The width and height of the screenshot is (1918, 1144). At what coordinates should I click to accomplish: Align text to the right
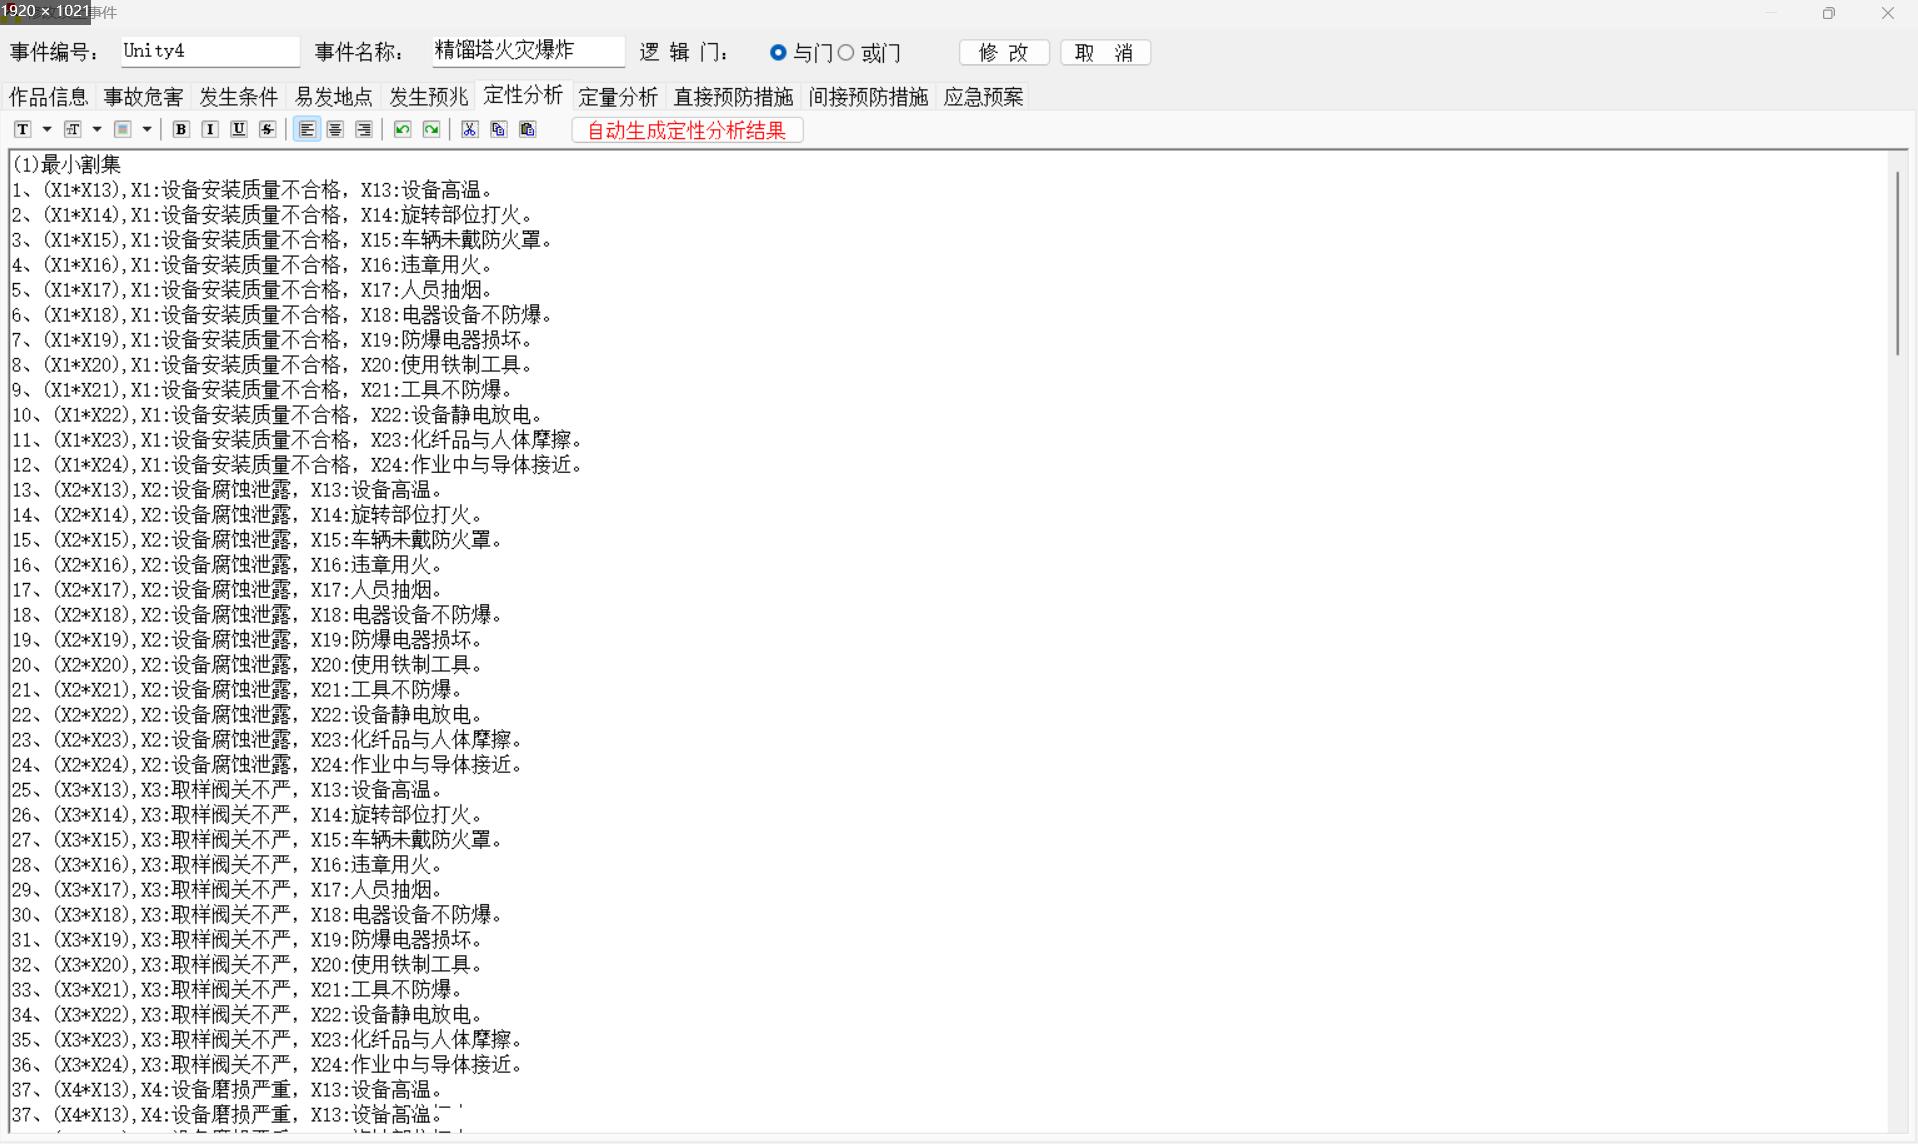pyautogui.click(x=364, y=129)
